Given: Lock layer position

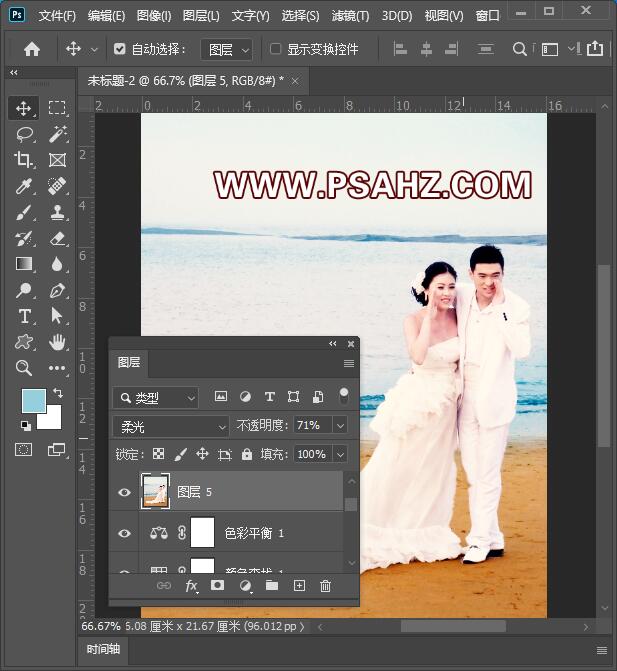Looking at the screenshot, I should point(202,454).
